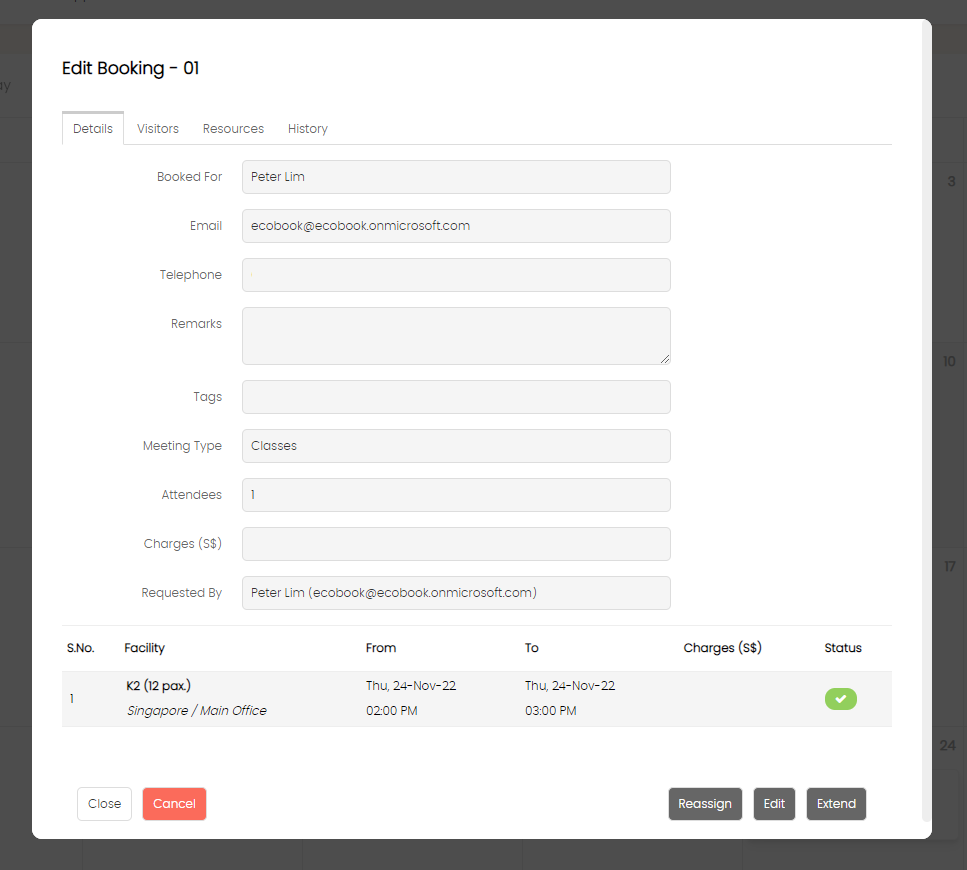Click the To time 03:00 PM

click(551, 710)
